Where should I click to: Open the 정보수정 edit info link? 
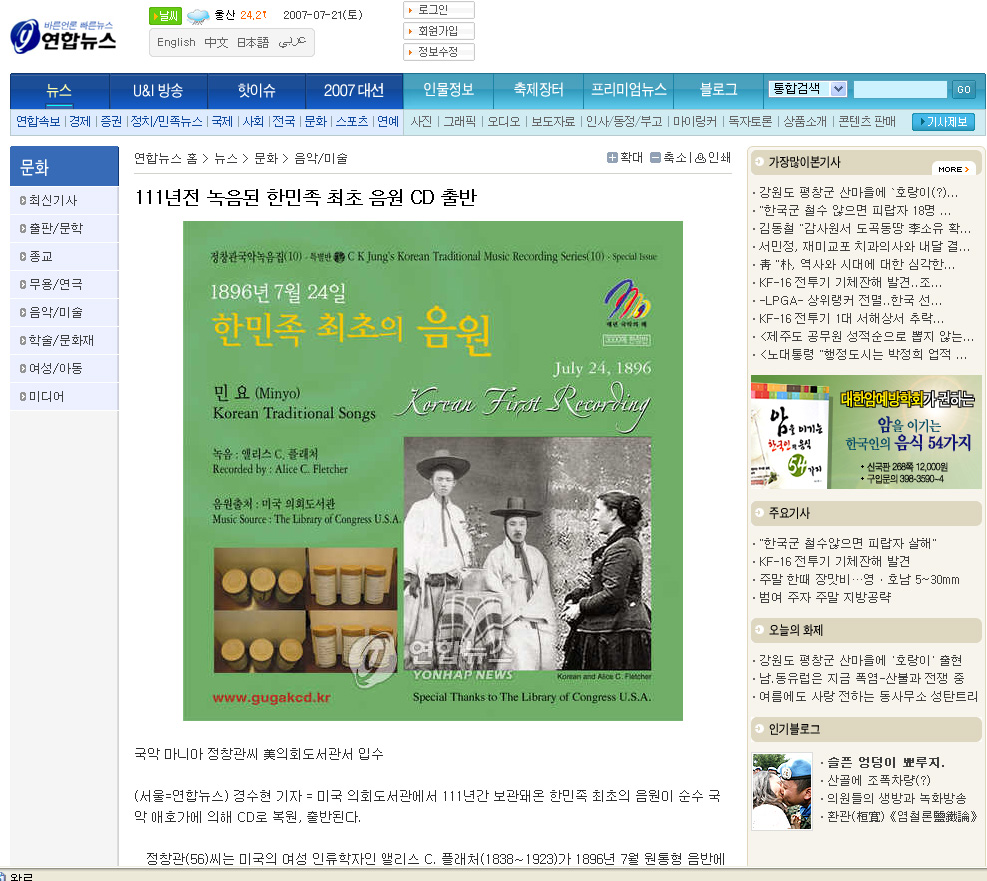pyautogui.click(x=439, y=52)
